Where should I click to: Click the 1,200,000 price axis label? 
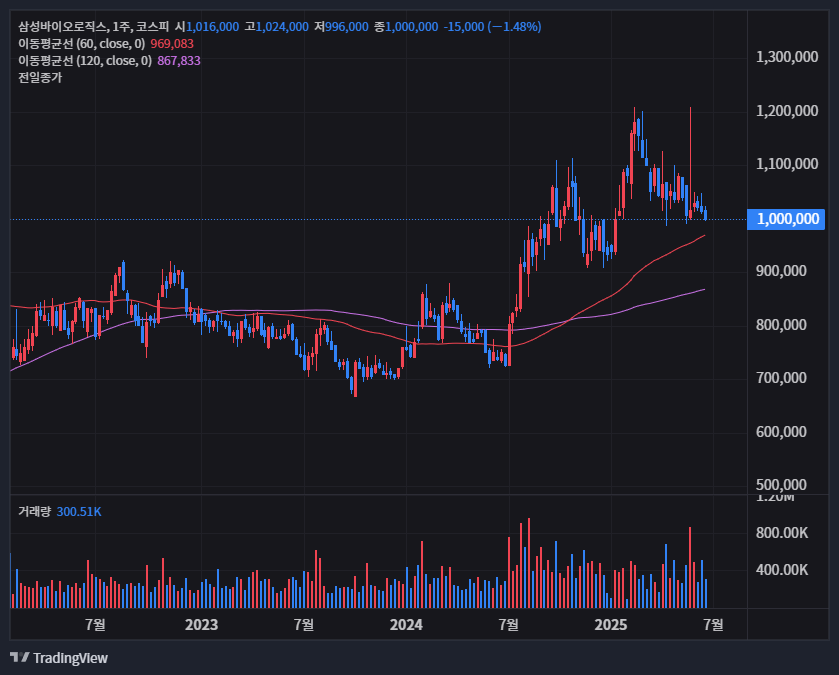pos(787,111)
